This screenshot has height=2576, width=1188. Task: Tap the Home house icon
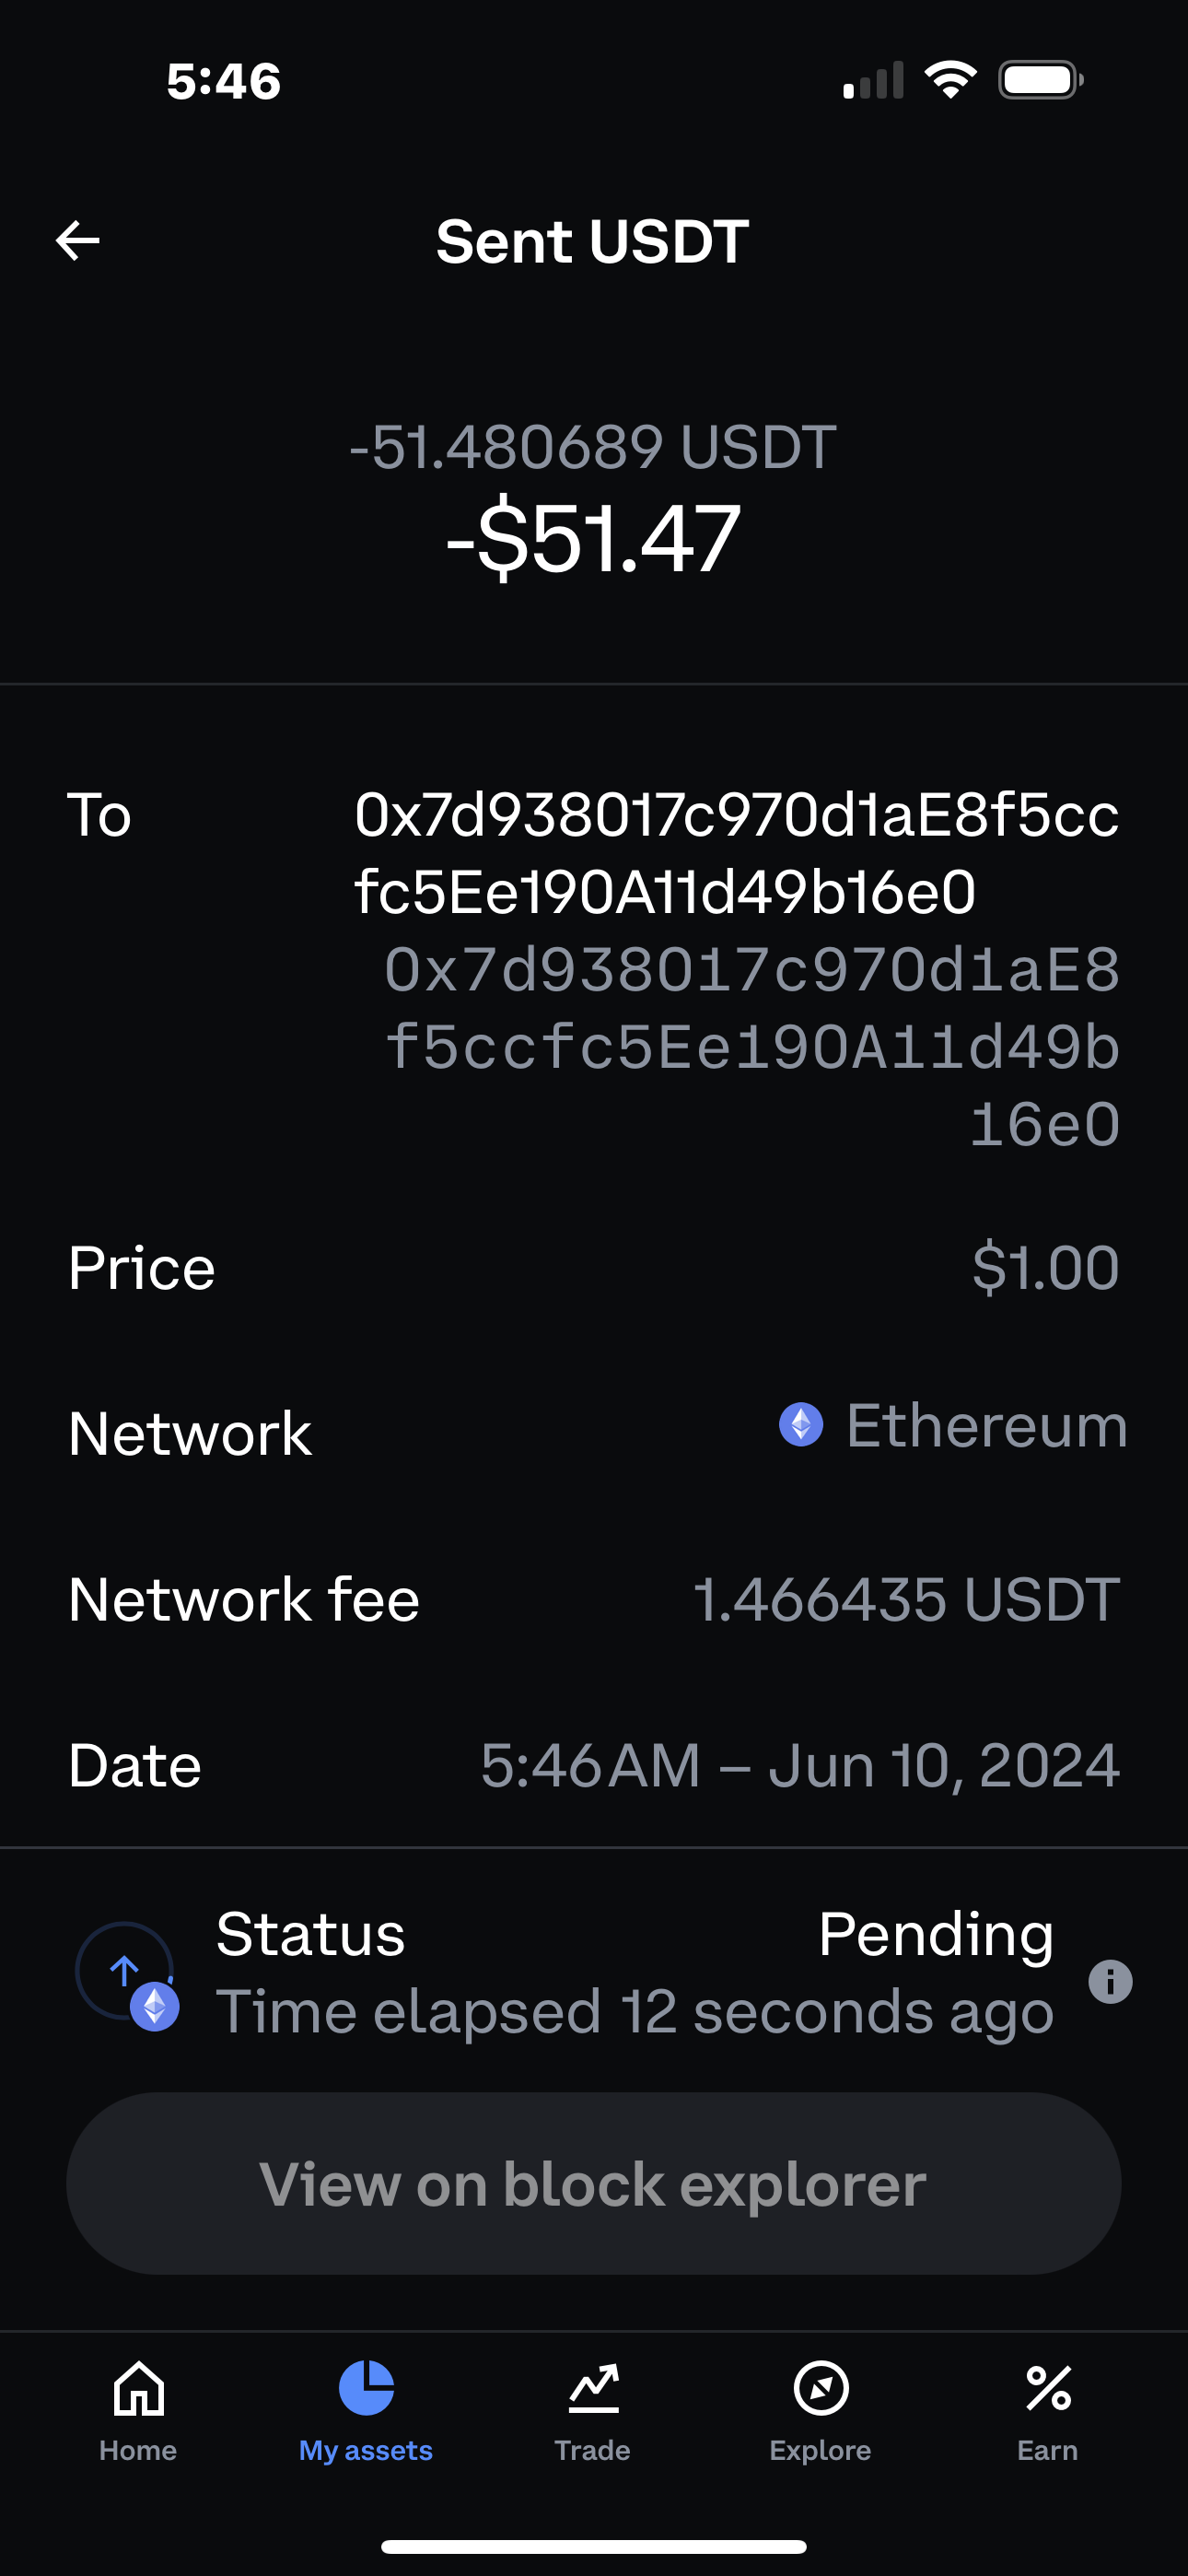pyautogui.click(x=138, y=2388)
